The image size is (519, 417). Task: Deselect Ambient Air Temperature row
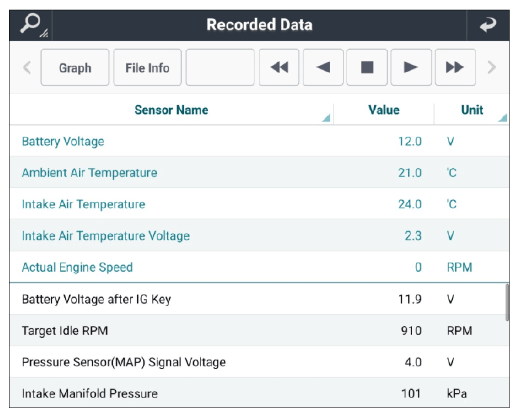pos(259,173)
